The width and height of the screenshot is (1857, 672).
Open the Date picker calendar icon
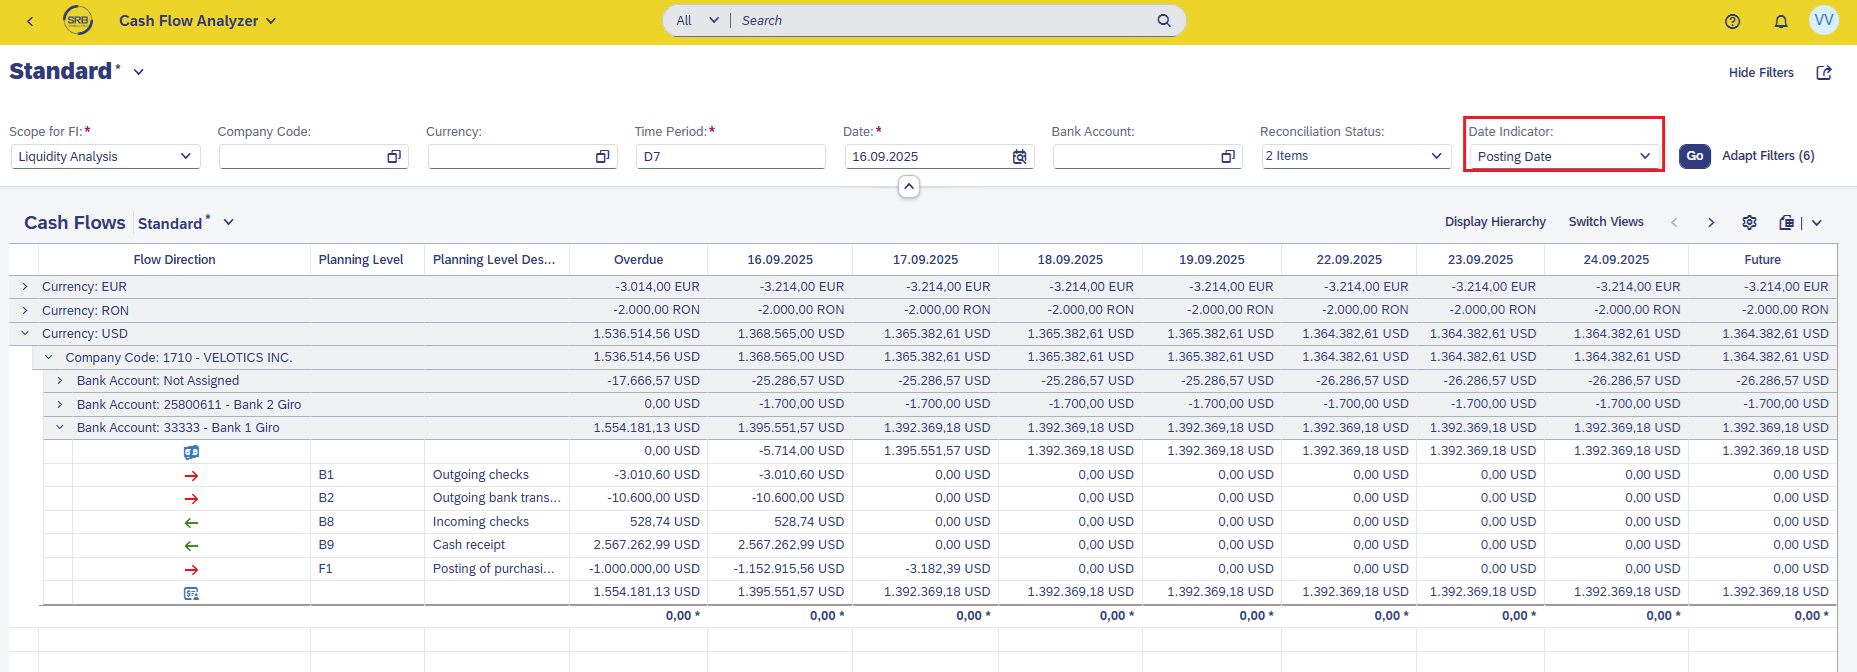click(x=1019, y=157)
